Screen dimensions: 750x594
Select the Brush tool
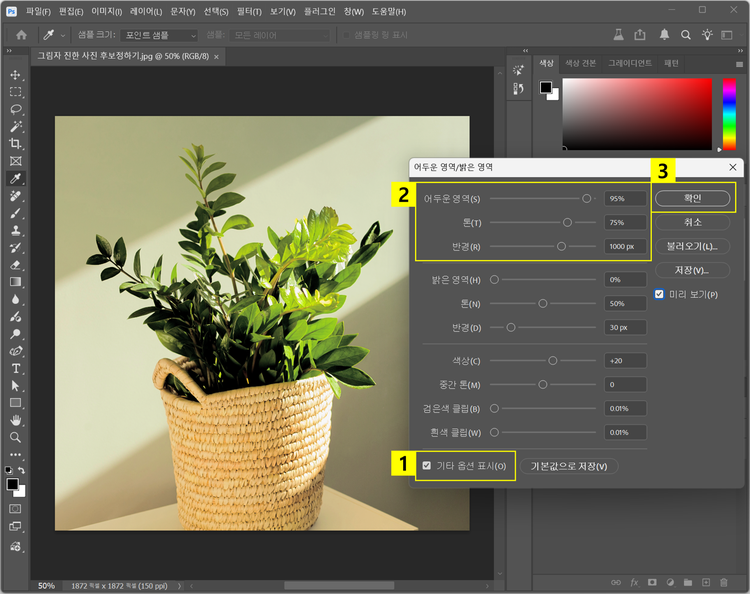point(15,213)
